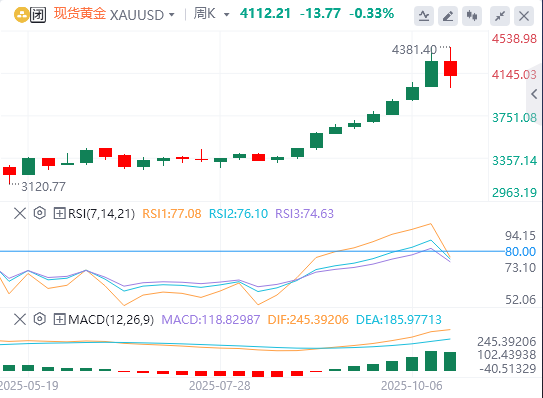This screenshot has height=398, width=543.
Task: Click the DIF:245.39206 value
Action: [308, 320]
